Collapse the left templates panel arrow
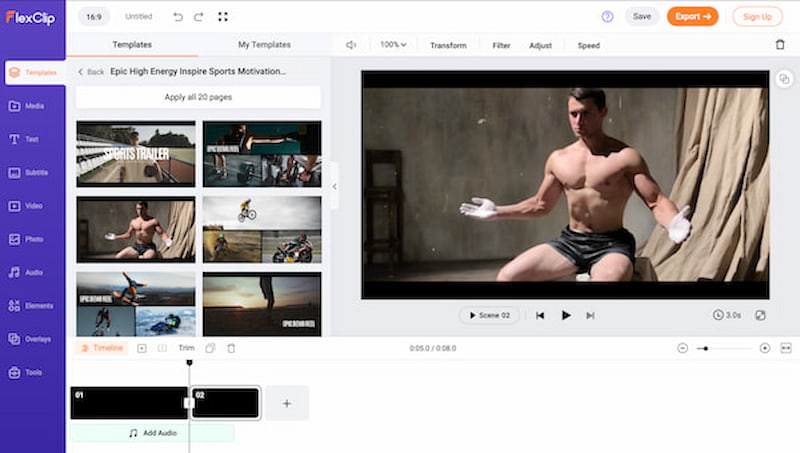Image resolution: width=800 pixels, height=453 pixels. click(x=334, y=187)
